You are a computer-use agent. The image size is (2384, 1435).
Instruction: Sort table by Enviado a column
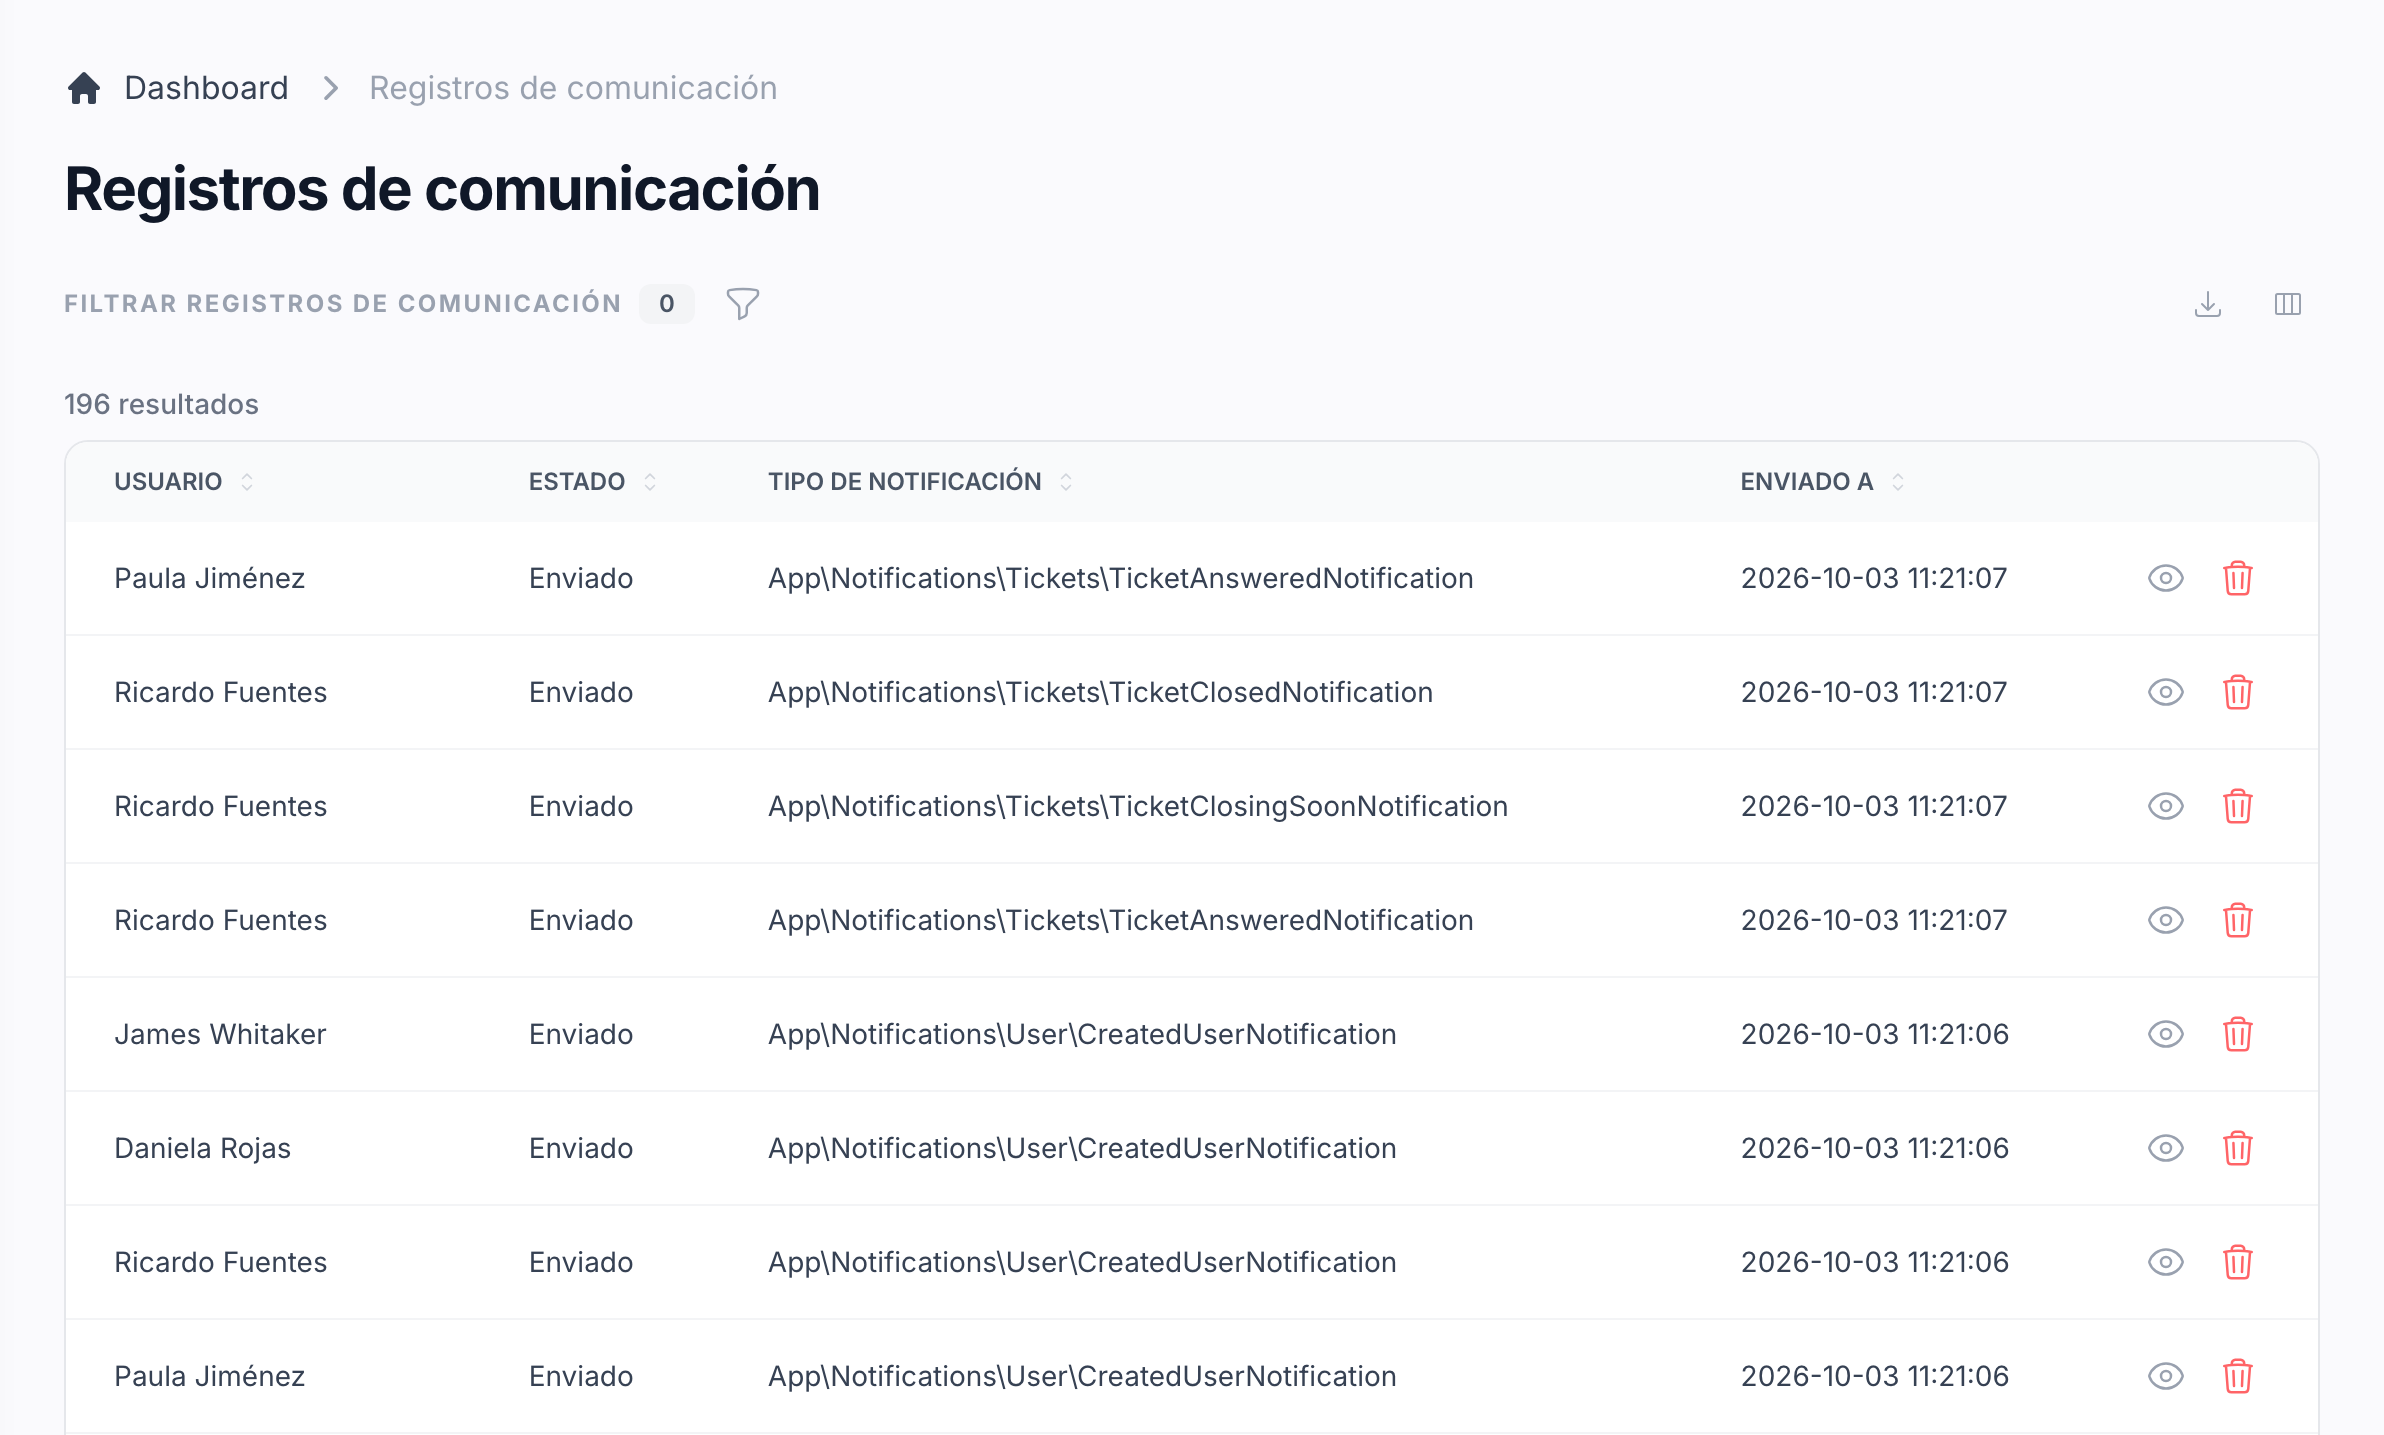click(1822, 482)
